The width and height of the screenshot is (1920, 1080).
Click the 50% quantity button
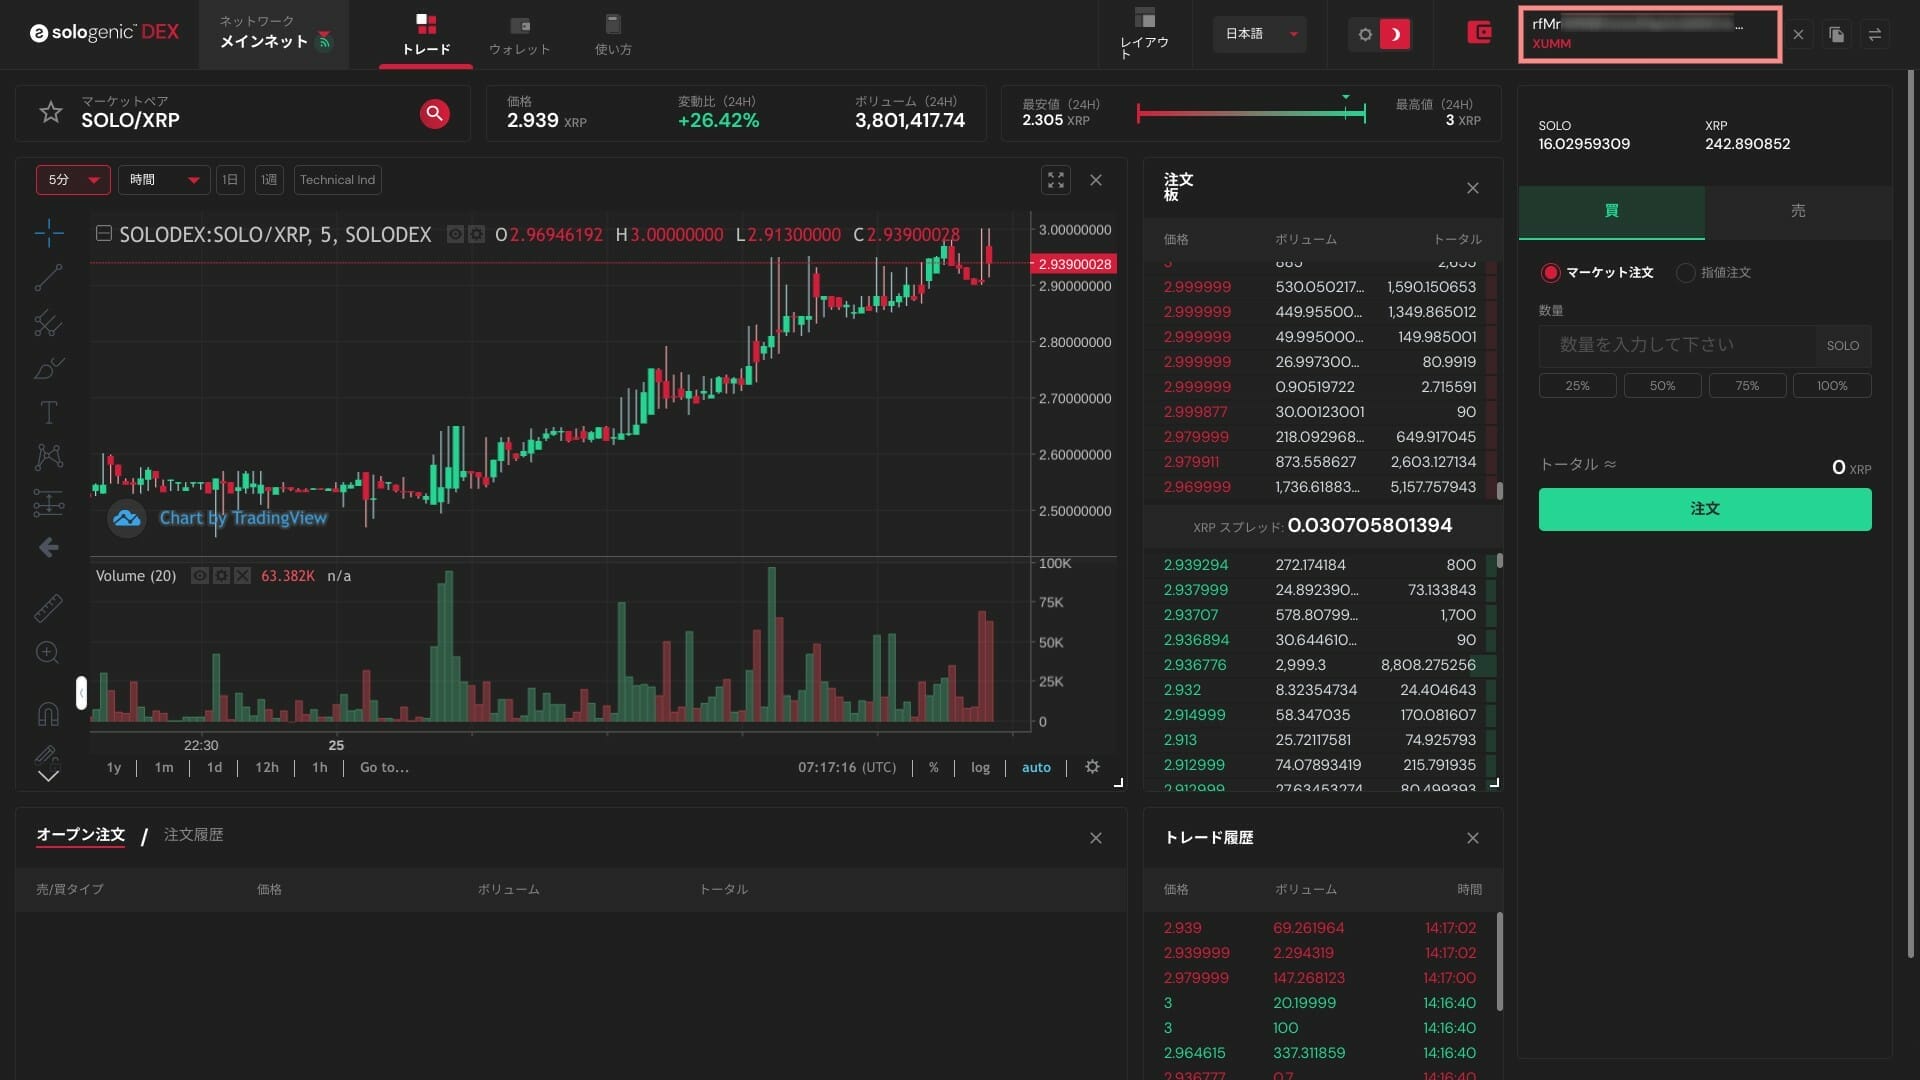point(1662,386)
